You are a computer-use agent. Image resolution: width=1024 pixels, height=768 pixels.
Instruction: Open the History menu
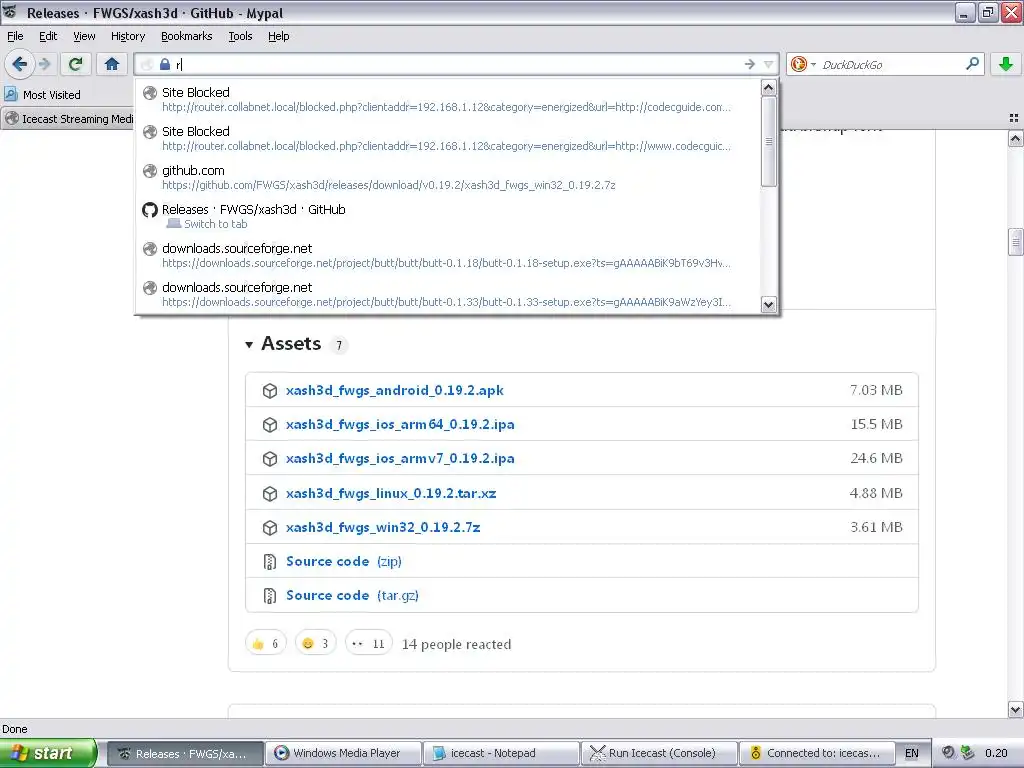coord(128,36)
